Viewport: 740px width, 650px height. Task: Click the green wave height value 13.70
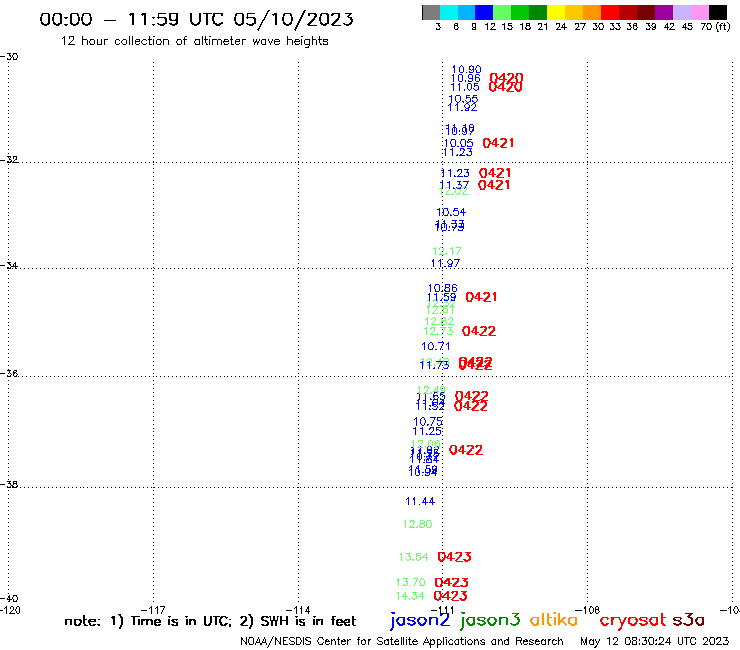point(411,582)
